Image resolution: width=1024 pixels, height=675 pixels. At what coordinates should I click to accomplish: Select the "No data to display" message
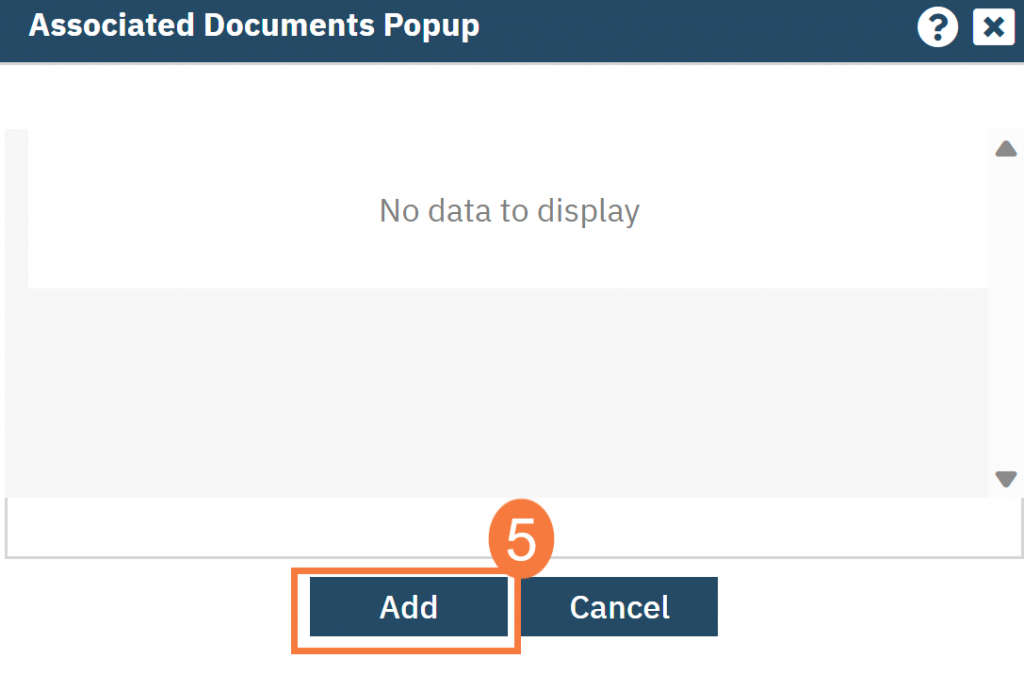[508, 211]
